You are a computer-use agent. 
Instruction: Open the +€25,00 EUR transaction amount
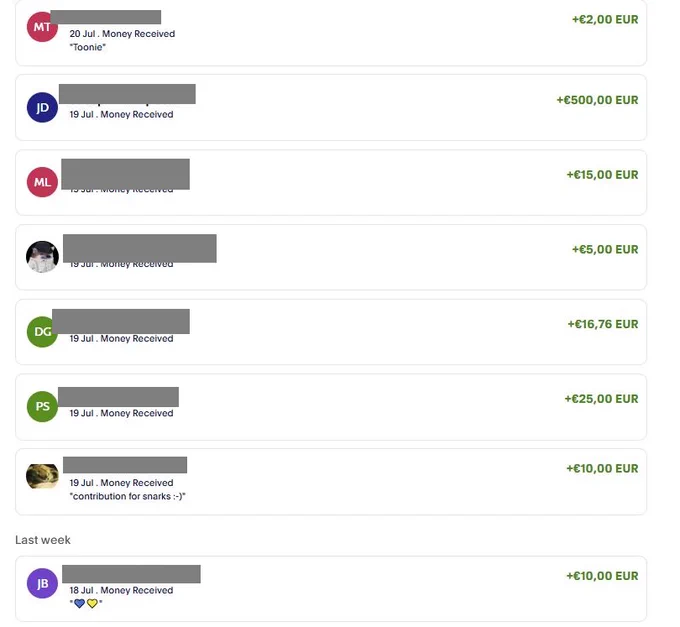coord(601,399)
